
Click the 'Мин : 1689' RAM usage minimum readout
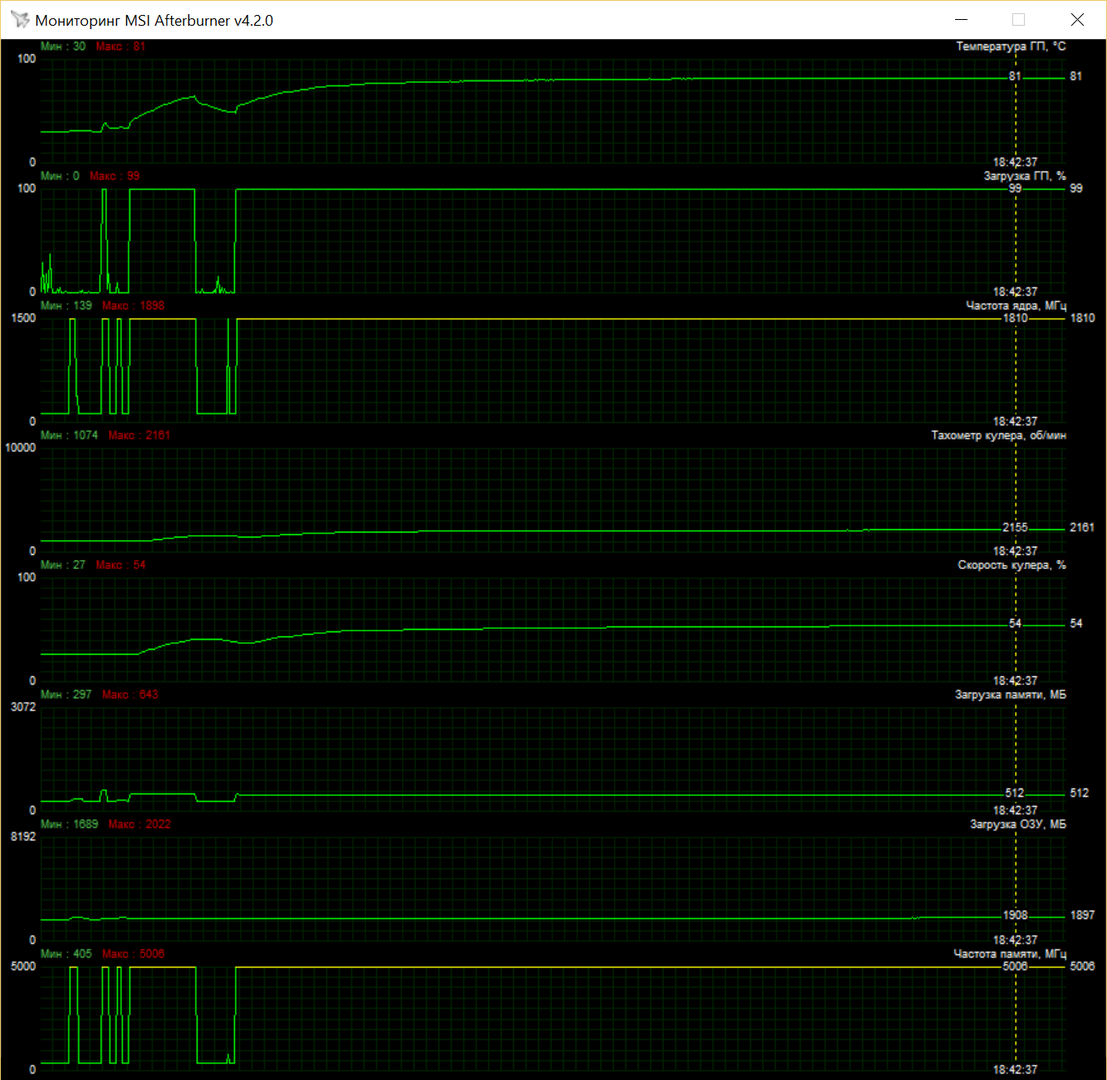coord(69,824)
